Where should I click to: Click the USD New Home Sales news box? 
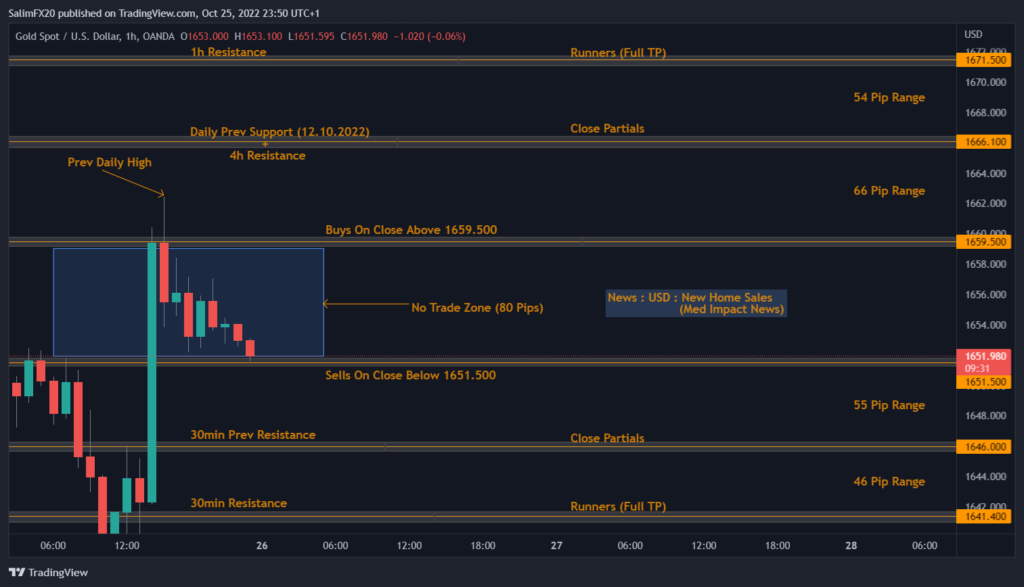pyautogui.click(x=695, y=304)
